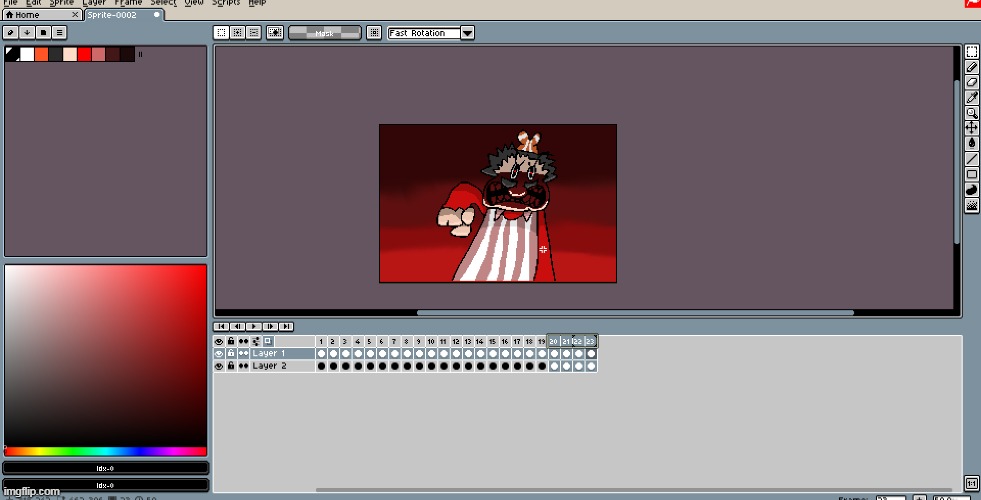The height and width of the screenshot is (500, 981).
Task: Open the Sprite menu
Action: (61, 3)
